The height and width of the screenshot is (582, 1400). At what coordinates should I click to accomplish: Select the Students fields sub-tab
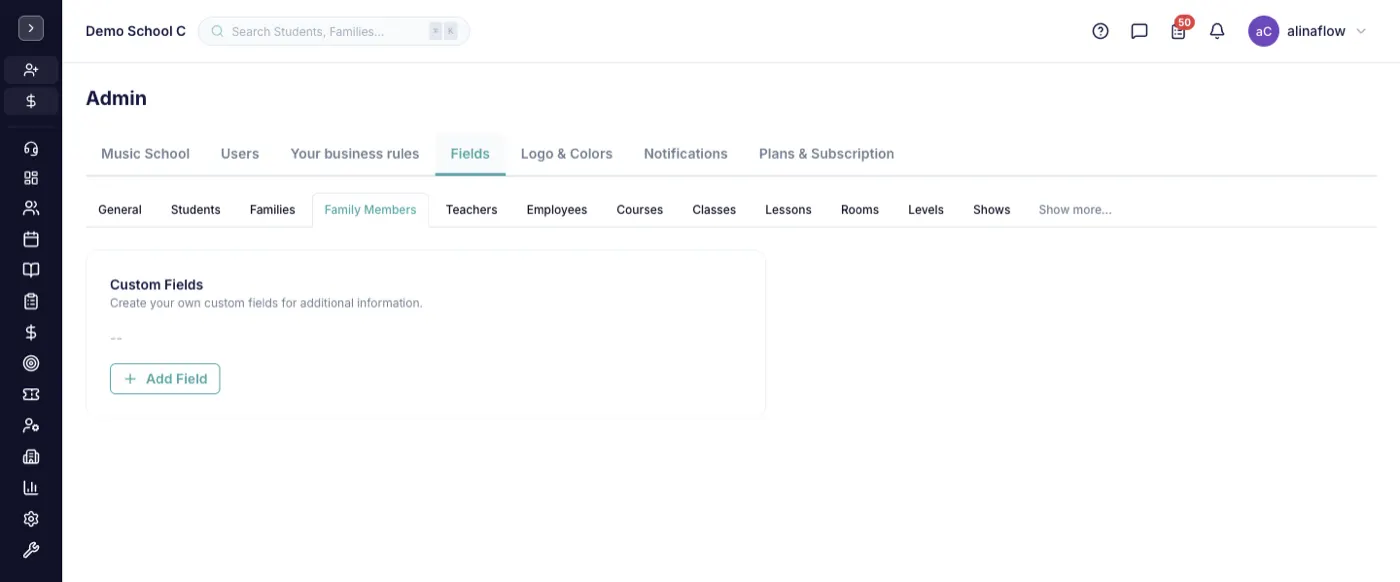(196, 210)
